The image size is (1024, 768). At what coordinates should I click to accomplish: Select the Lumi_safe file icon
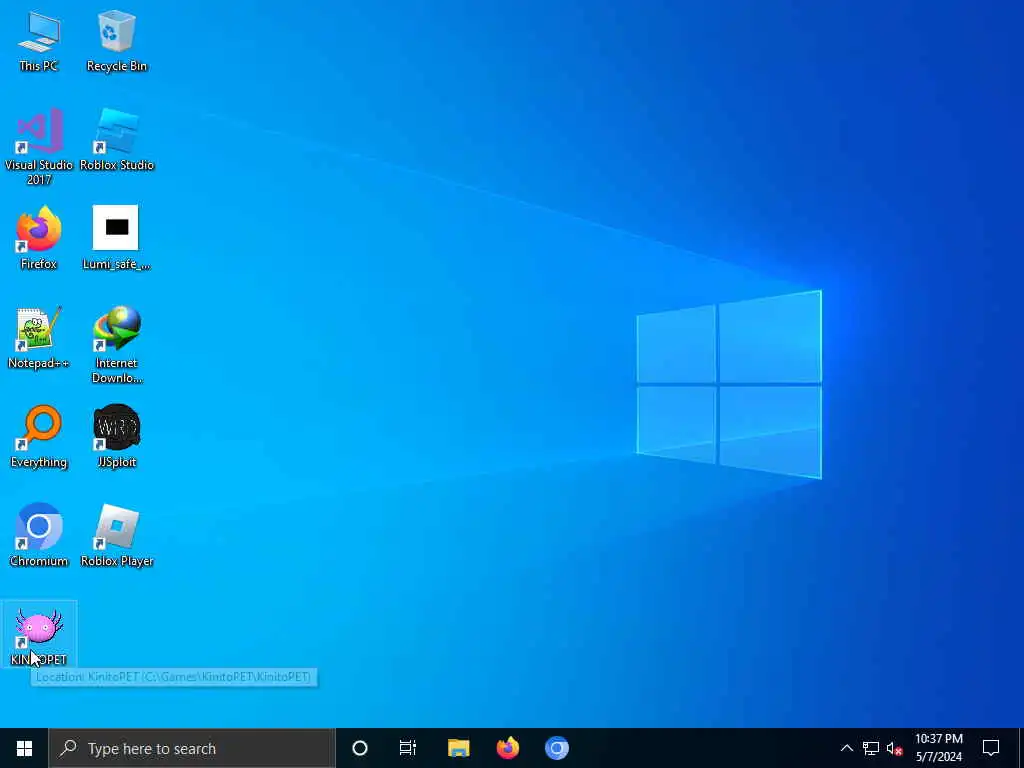(x=116, y=238)
